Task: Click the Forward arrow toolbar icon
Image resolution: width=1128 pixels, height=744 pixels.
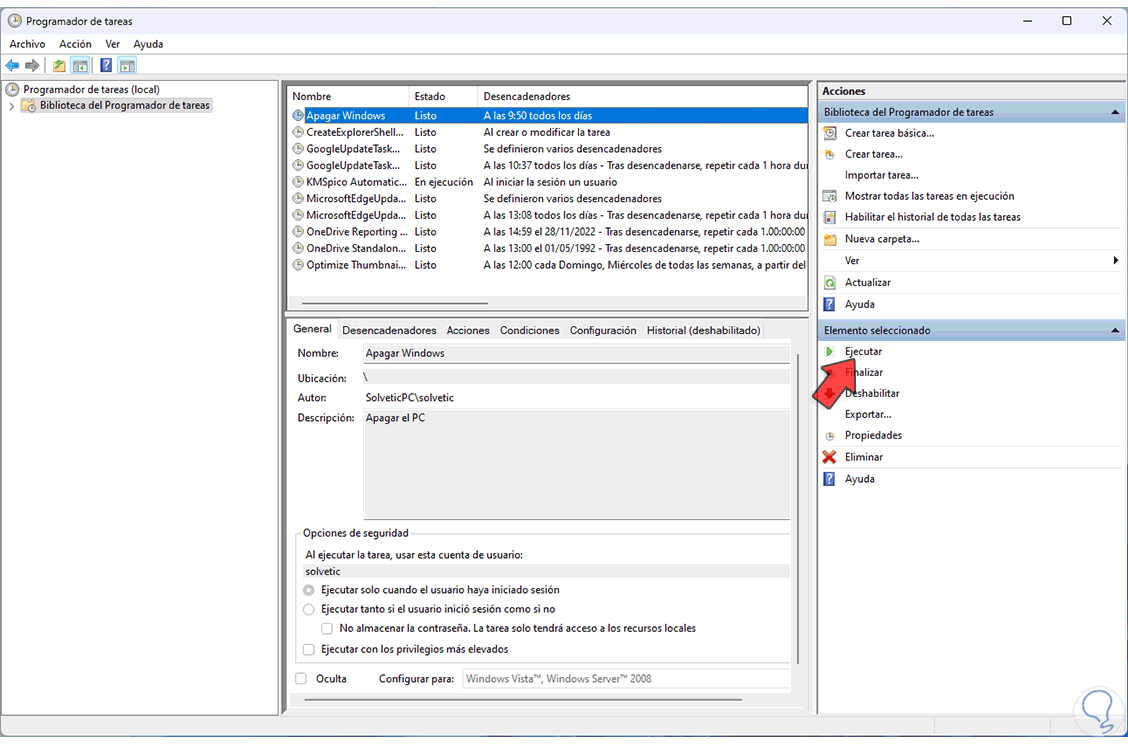Action: [x=32, y=65]
